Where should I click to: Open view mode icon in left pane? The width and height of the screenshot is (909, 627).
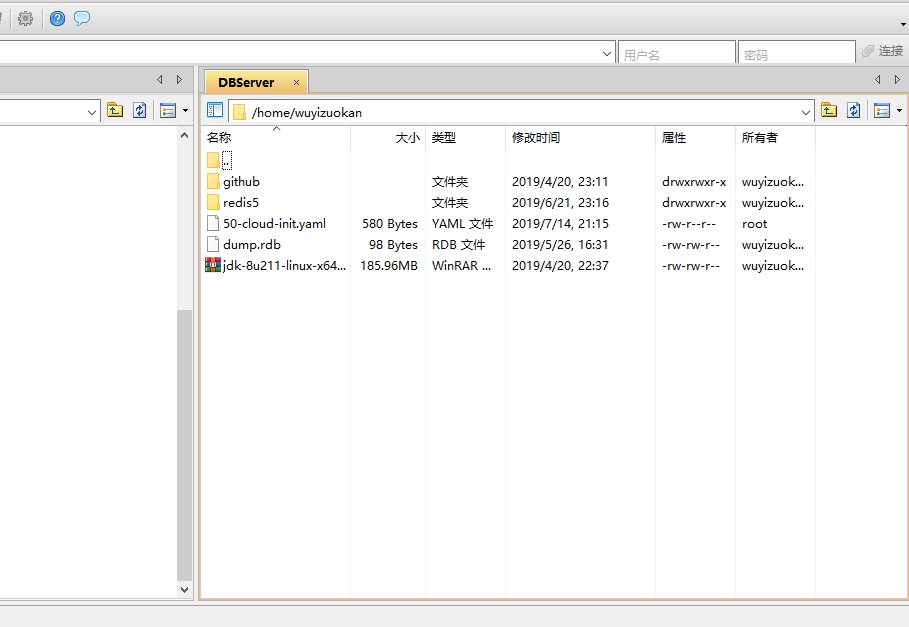pyautogui.click(x=168, y=110)
